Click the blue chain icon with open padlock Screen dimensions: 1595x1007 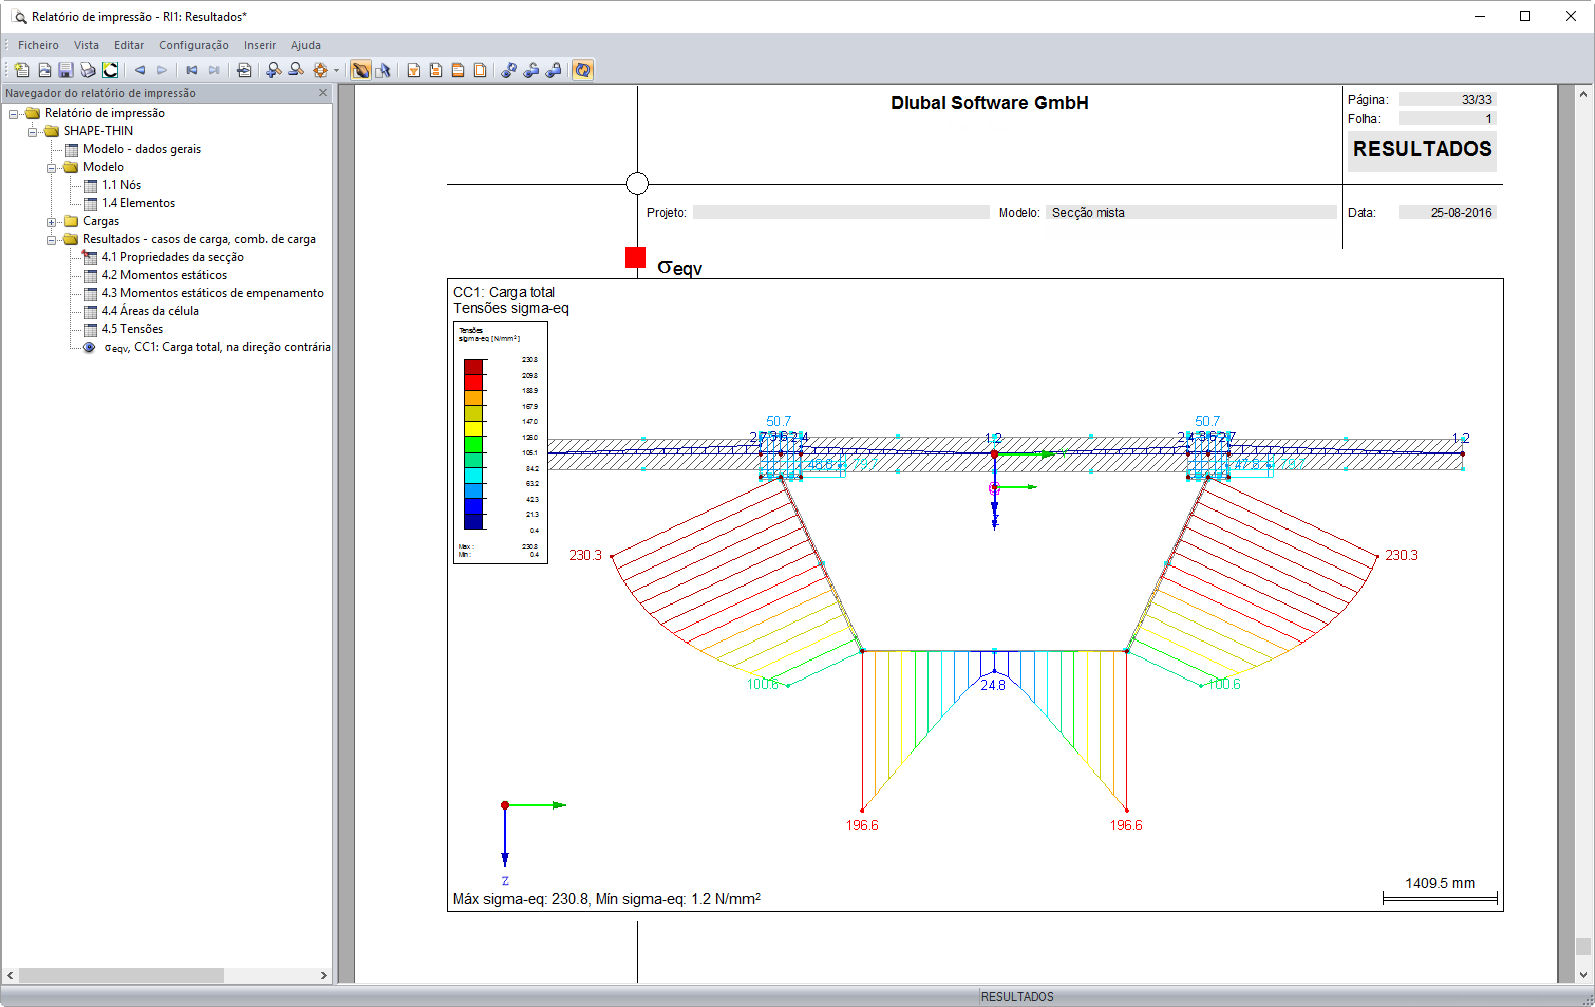(x=531, y=70)
